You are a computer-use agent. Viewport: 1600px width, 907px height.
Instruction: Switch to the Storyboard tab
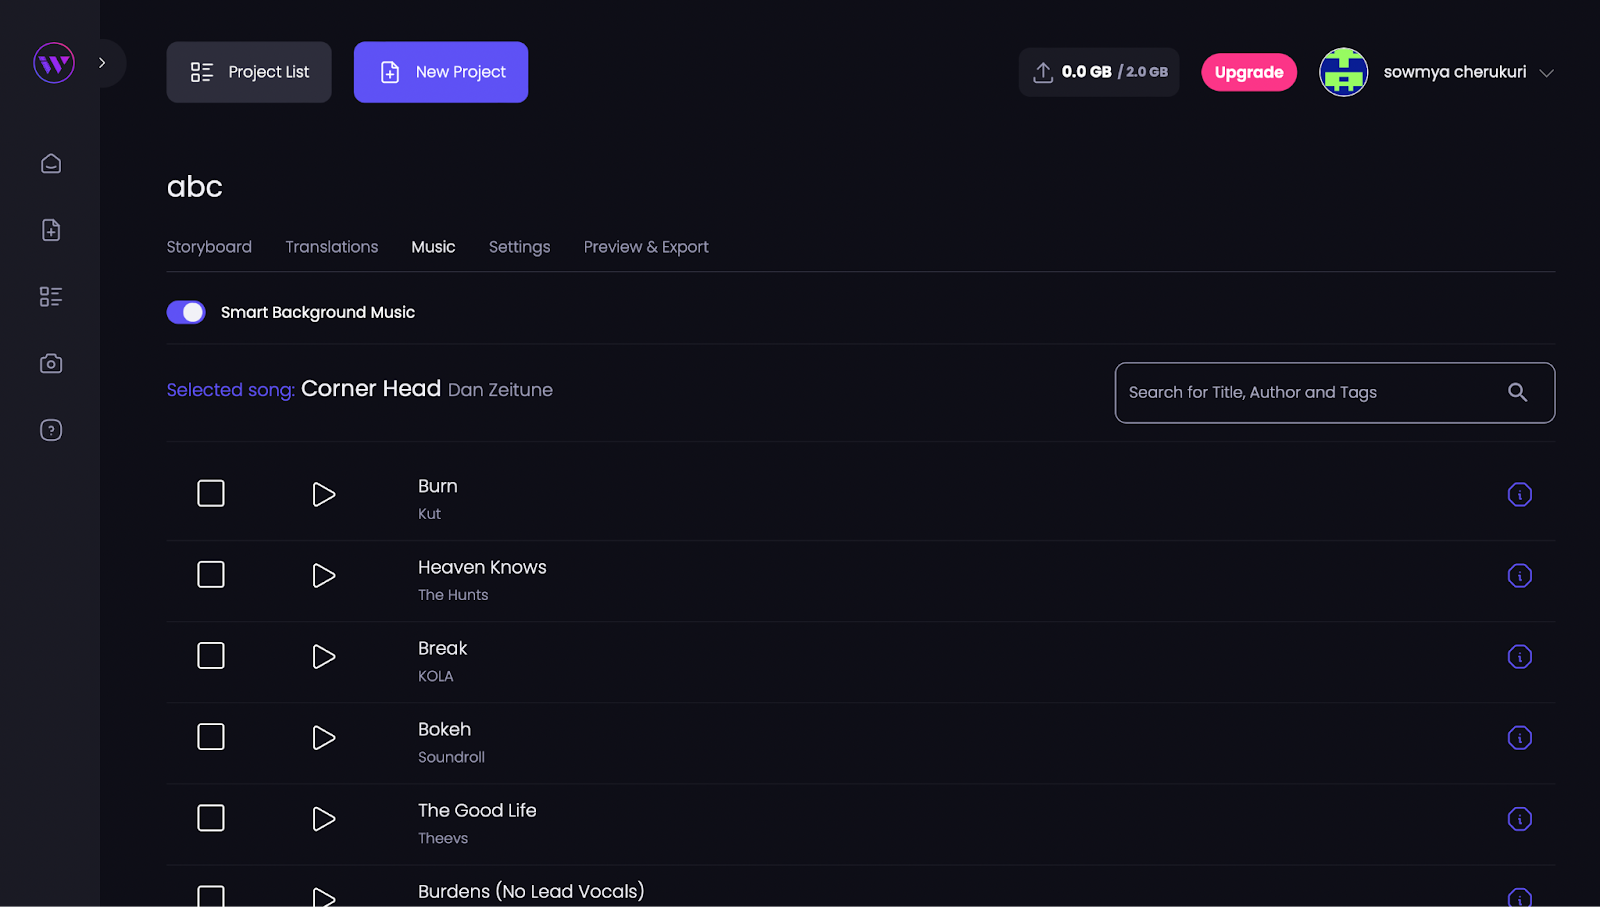(209, 247)
